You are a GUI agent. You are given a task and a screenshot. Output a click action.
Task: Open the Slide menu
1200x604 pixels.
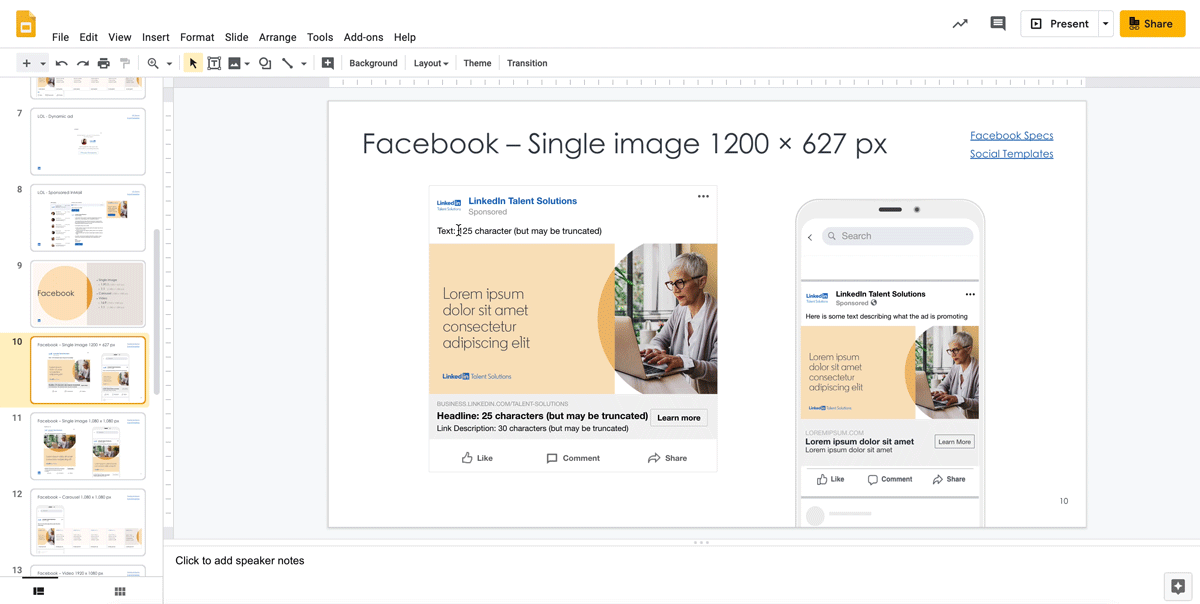pos(236,37)
